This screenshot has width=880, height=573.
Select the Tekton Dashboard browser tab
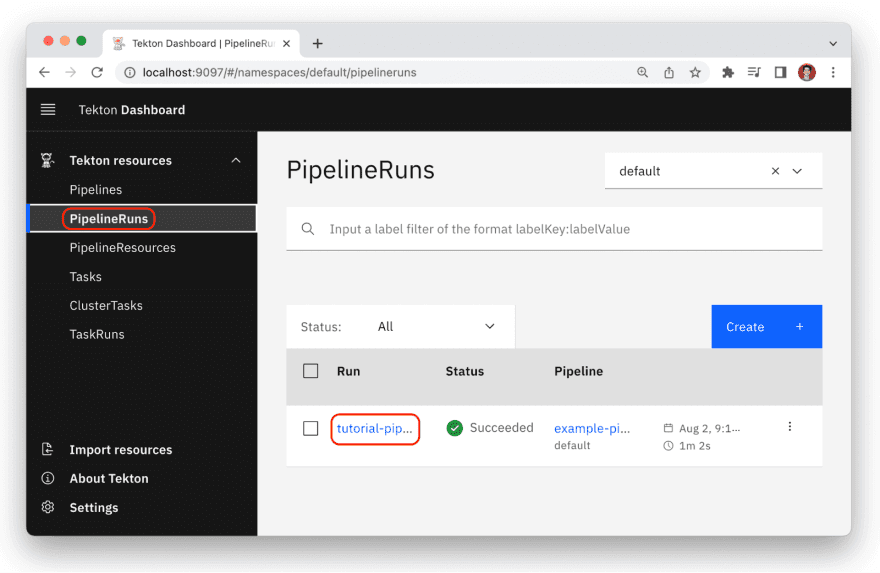point(201,43)
